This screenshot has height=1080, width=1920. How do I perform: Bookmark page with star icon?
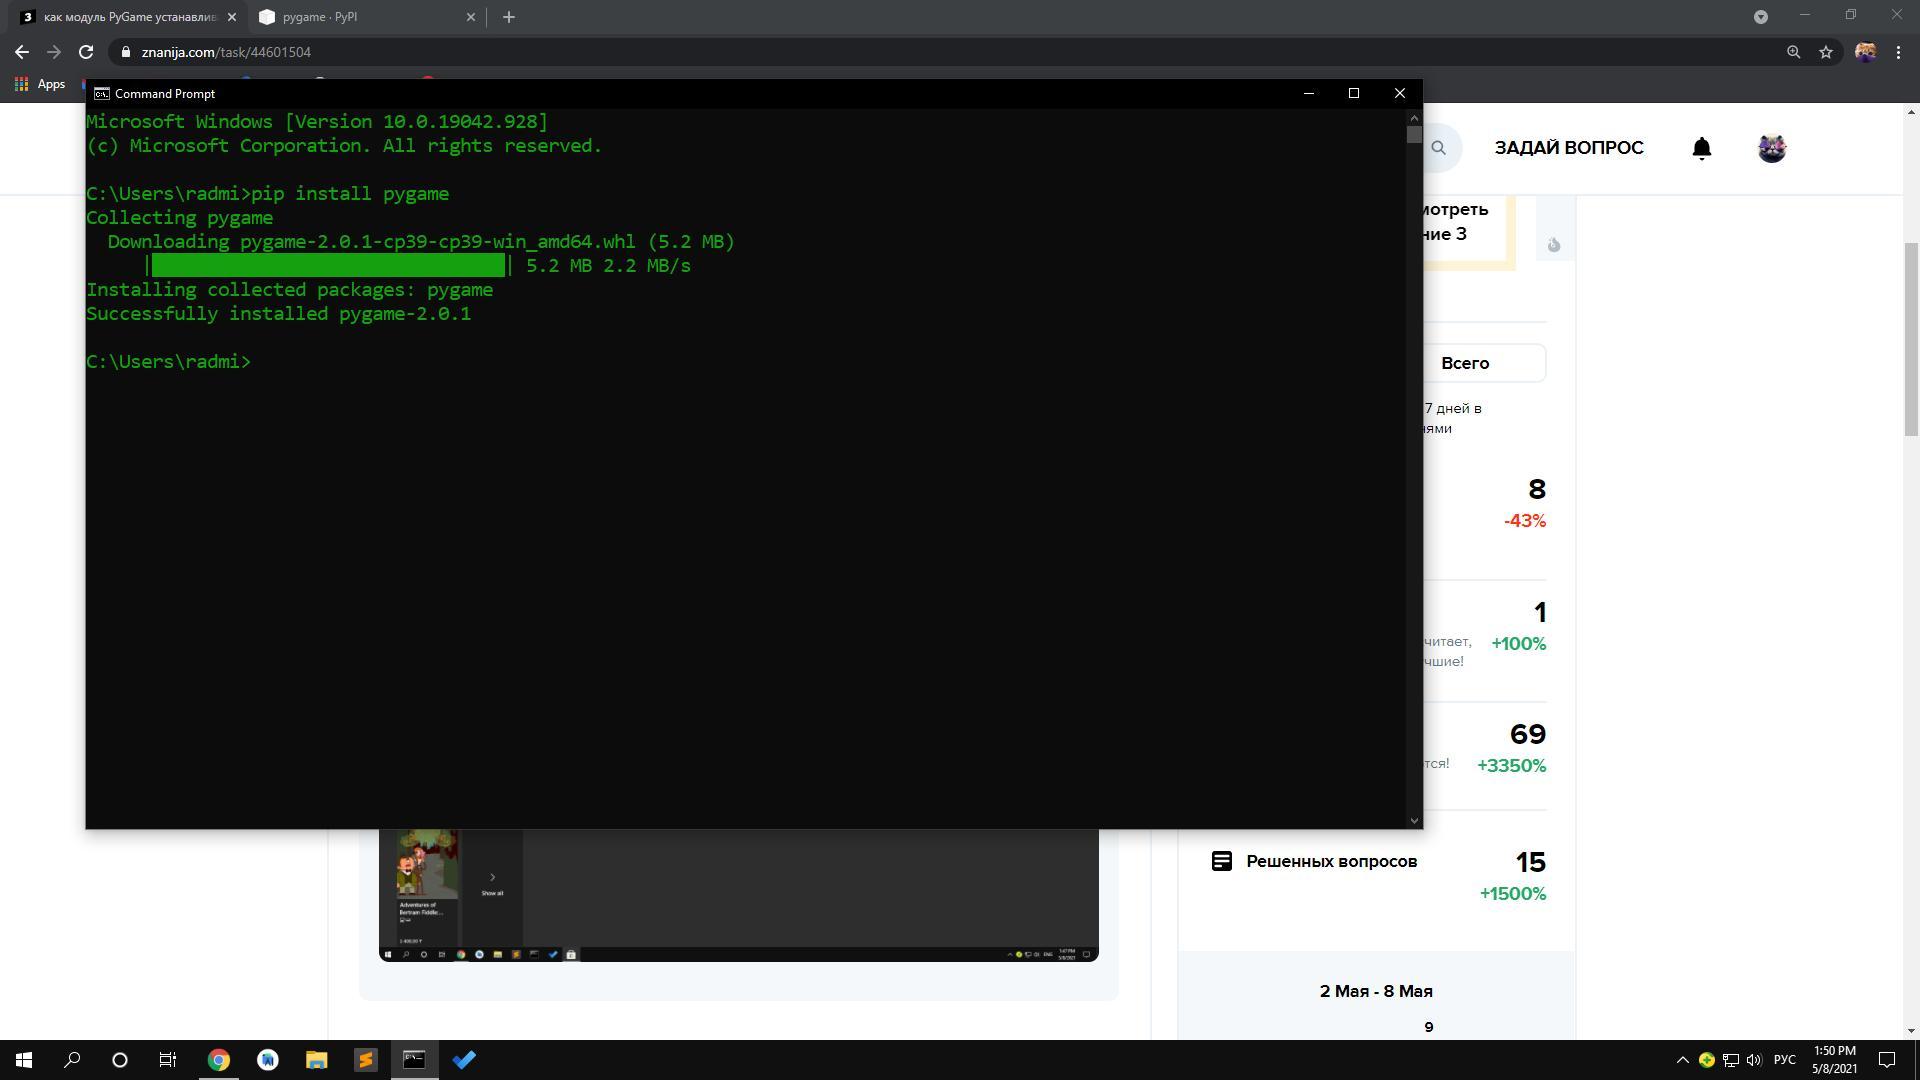pos(1825,52)
